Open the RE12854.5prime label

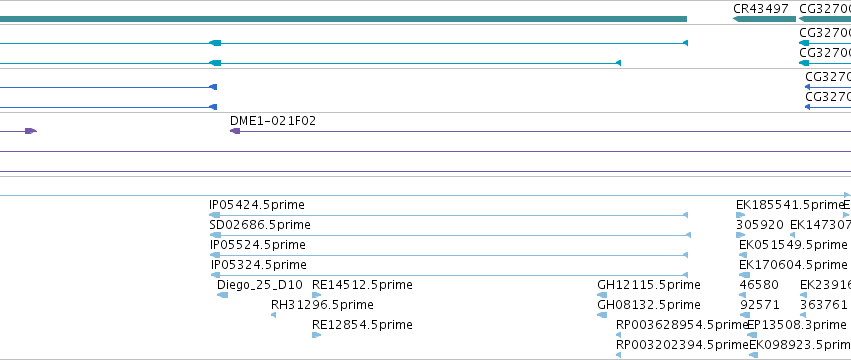point(362,325)
